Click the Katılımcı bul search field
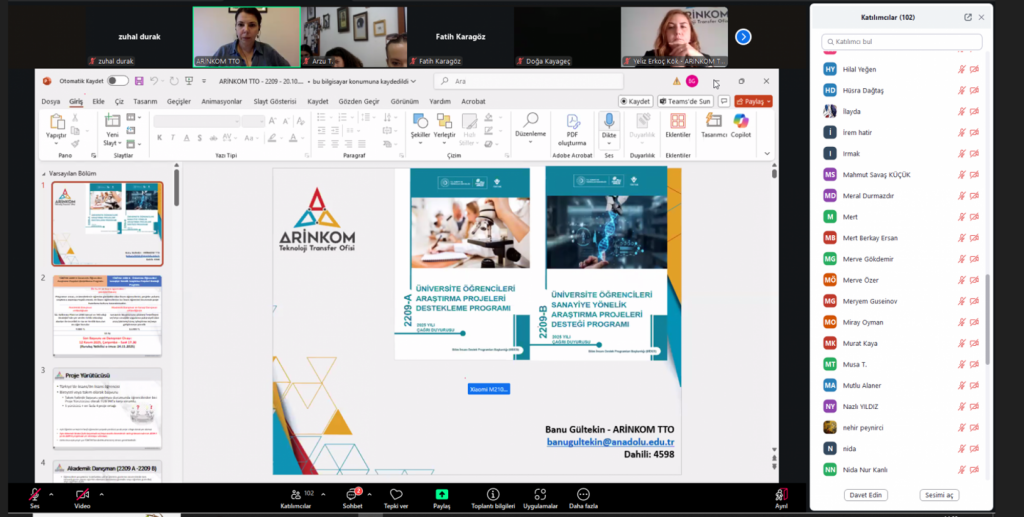 click(x=902, y=42)
